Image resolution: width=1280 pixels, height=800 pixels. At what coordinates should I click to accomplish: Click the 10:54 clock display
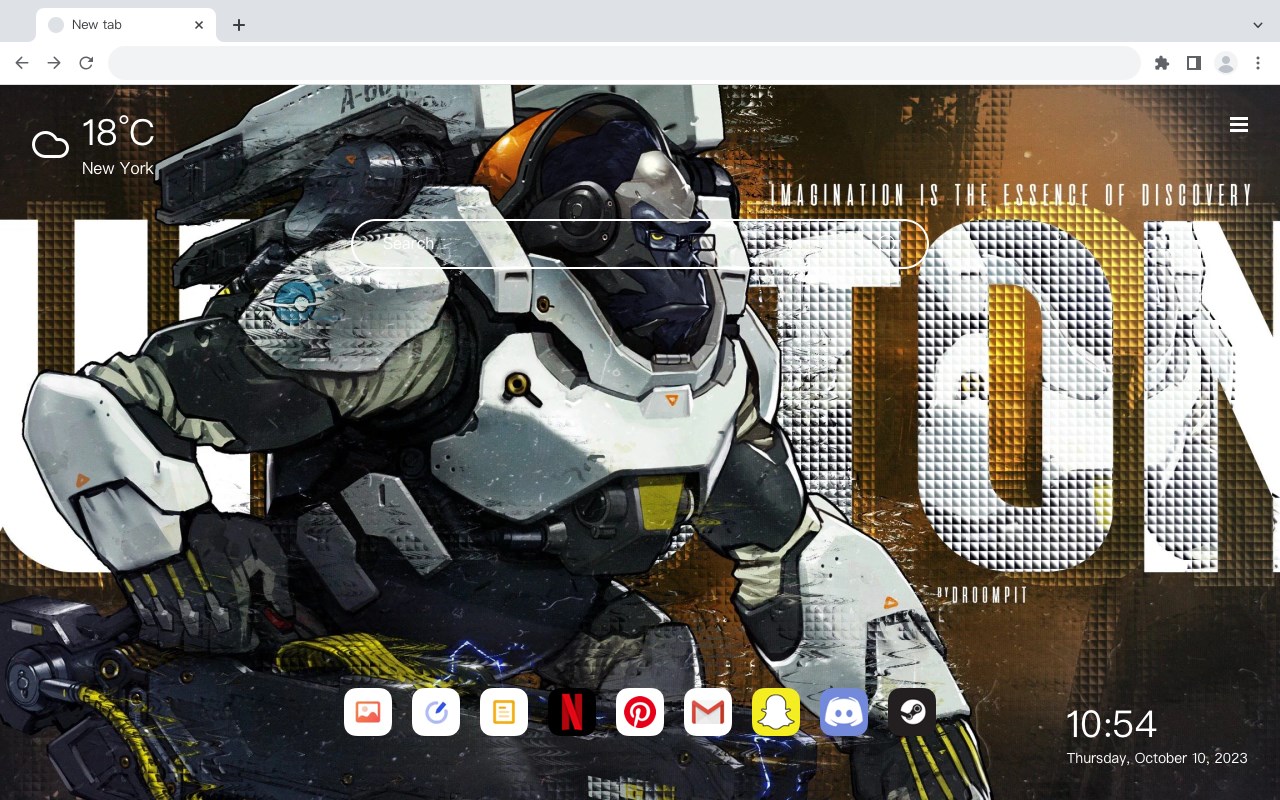(x=1111, y=724)
